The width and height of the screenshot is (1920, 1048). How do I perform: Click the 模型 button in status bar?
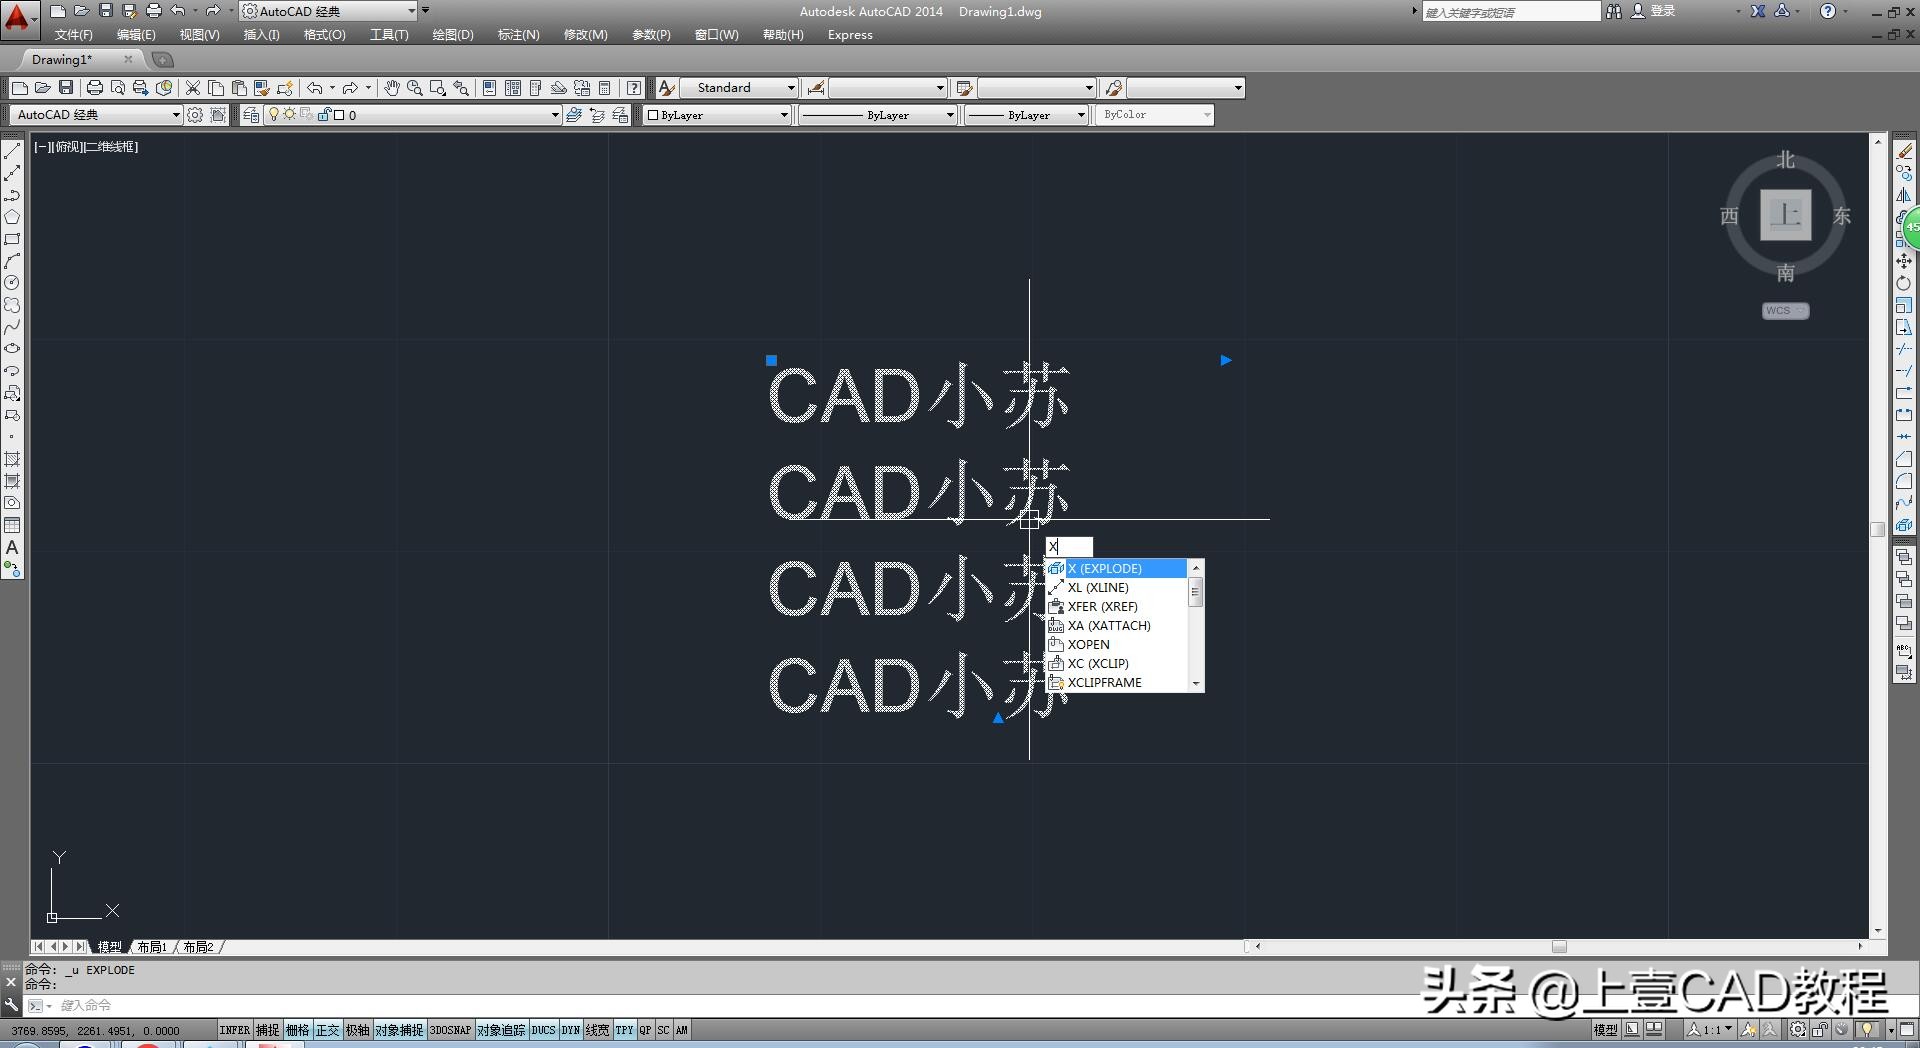pos(1605,1030)
